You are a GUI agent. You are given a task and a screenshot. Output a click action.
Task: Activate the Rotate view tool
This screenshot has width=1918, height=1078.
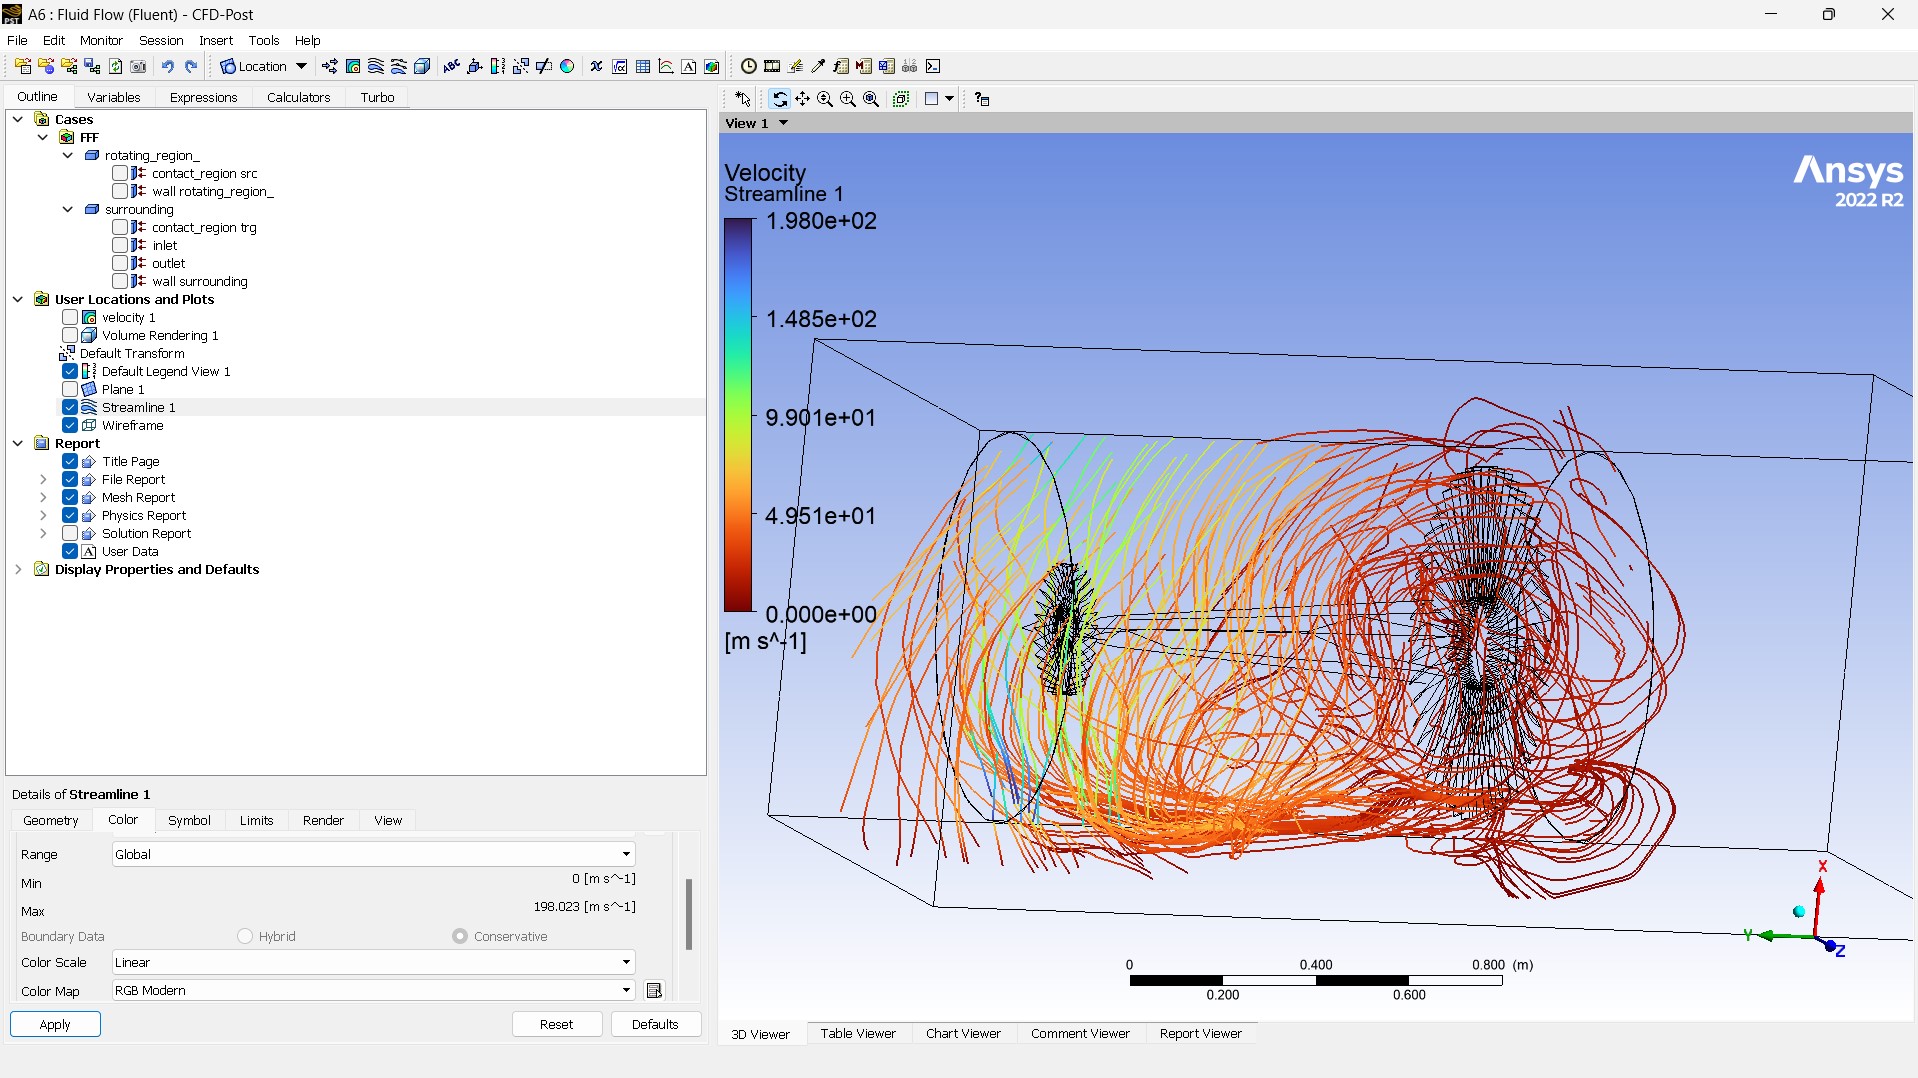point(779,99)
